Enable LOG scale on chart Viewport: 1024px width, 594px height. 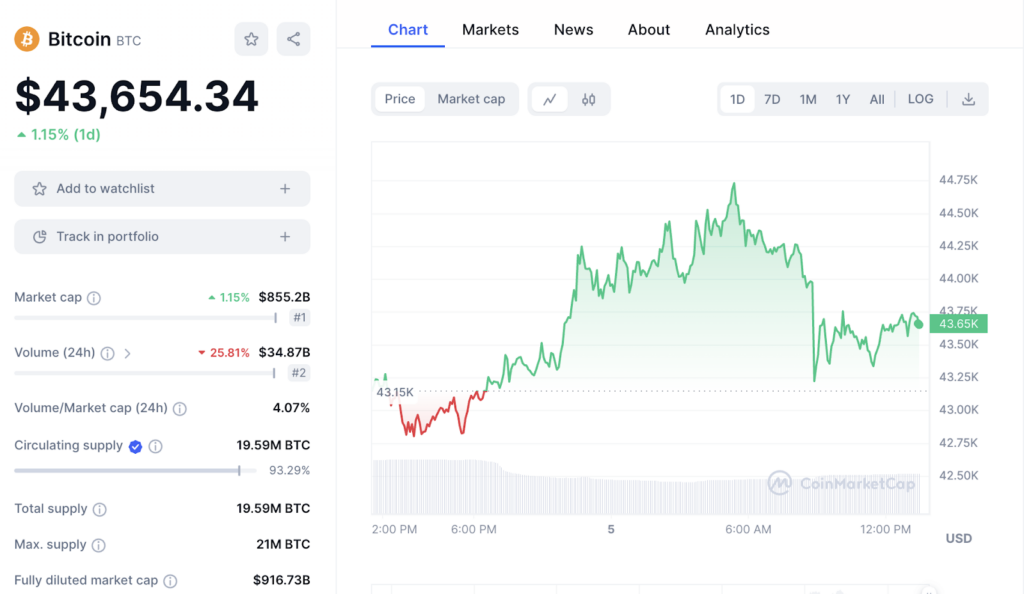click(920, 99)
